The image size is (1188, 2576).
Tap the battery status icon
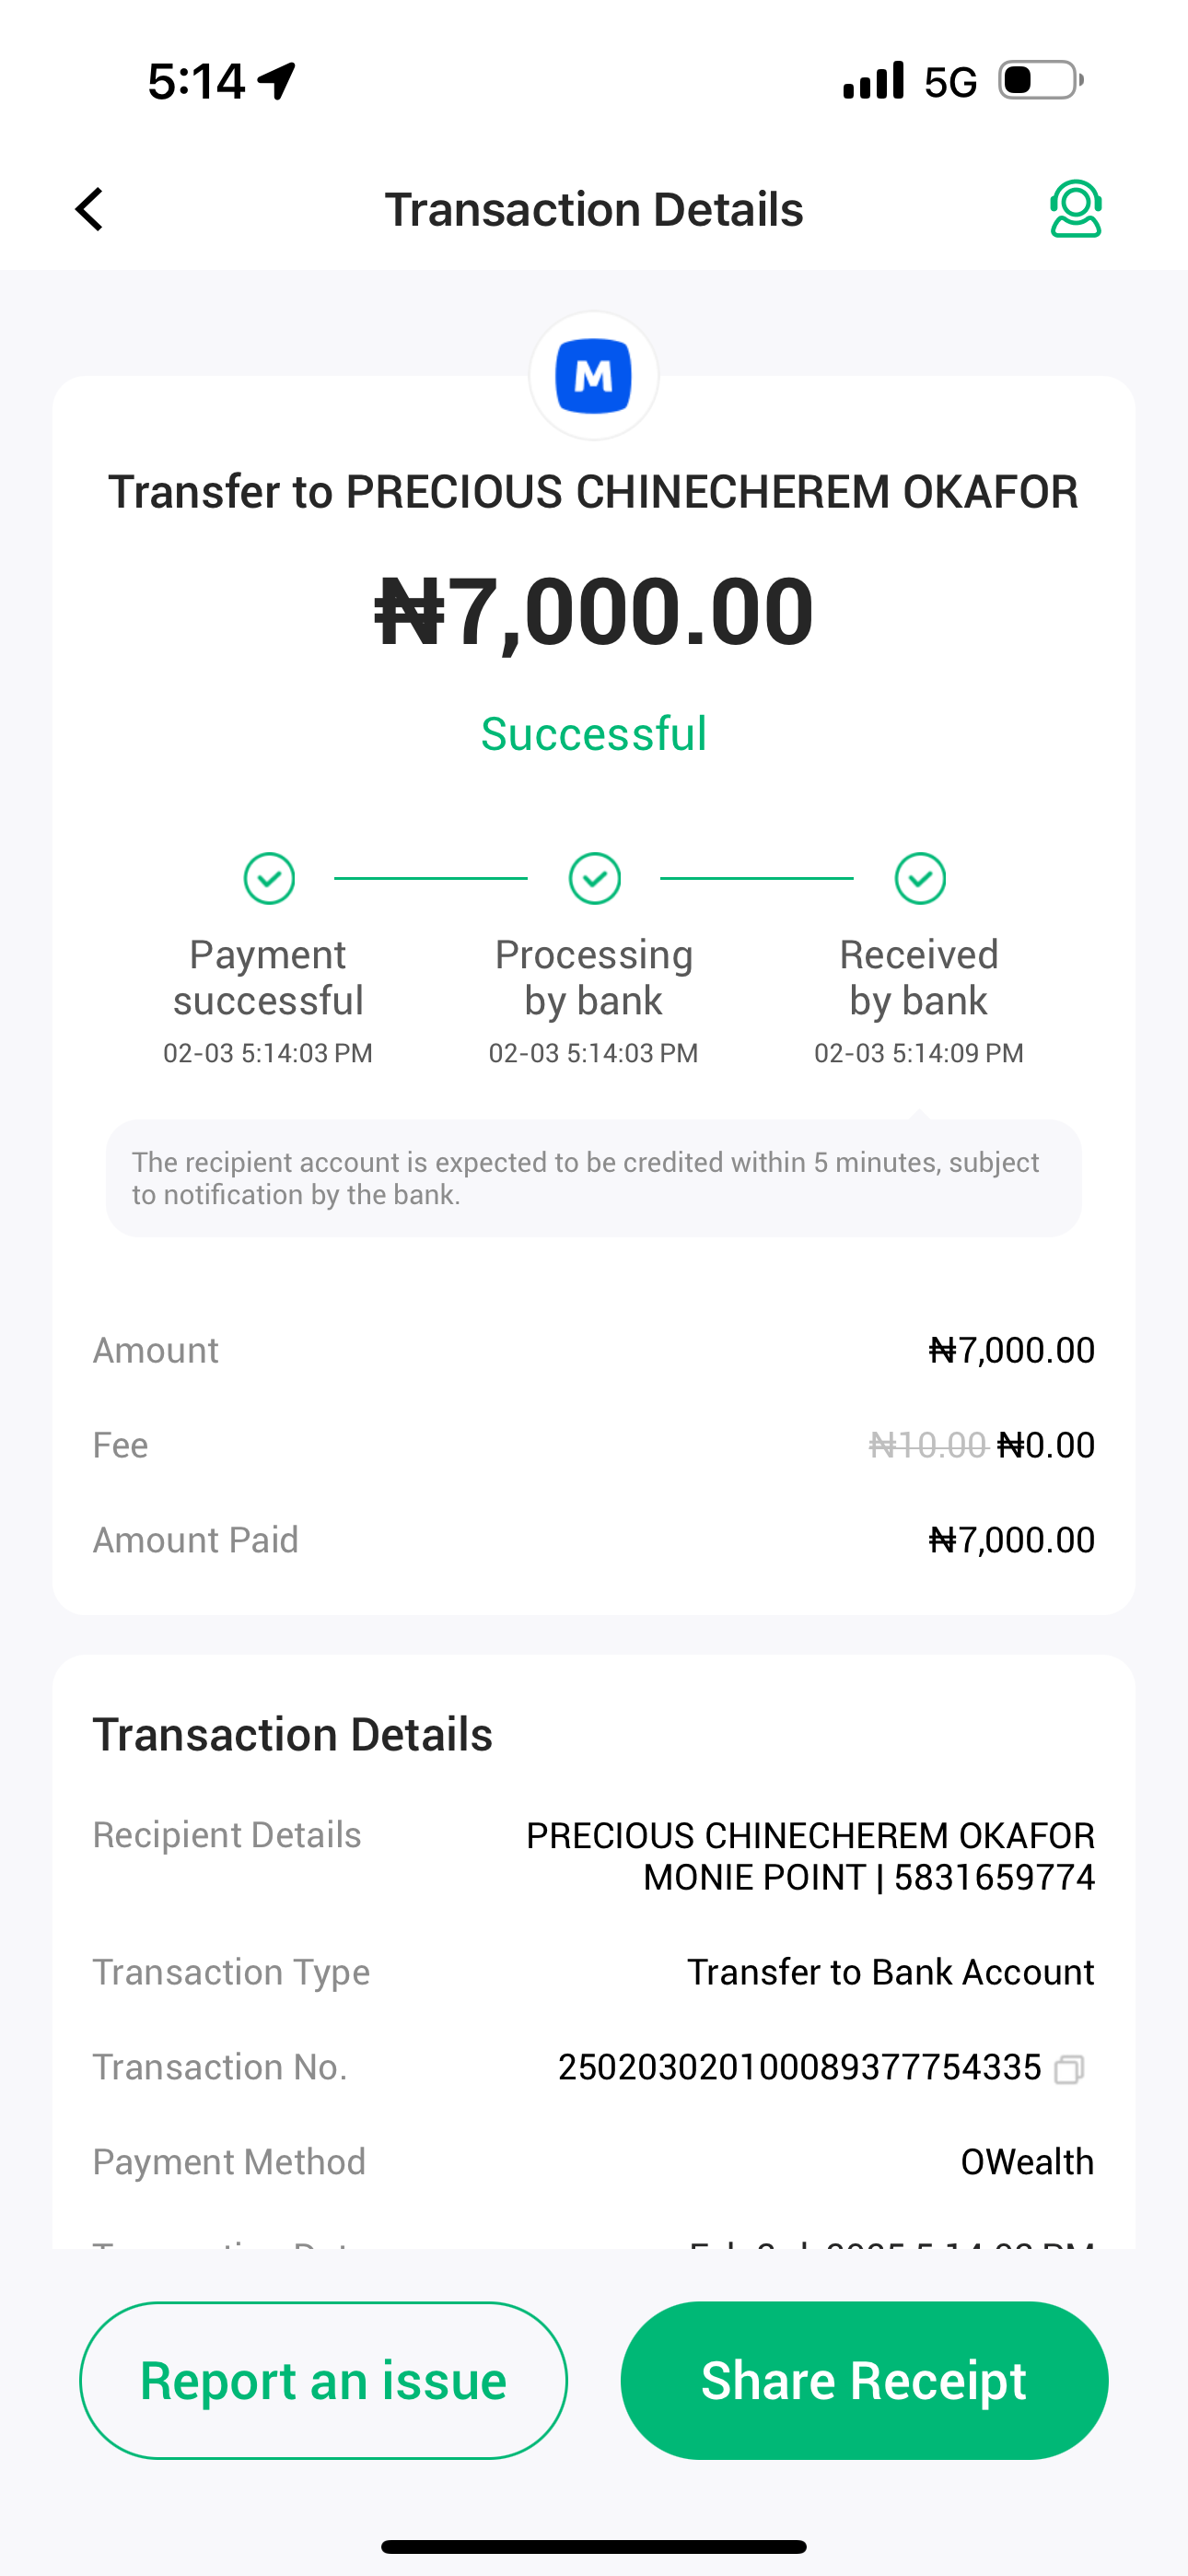pyautogui.click(x=1040, y=80)
